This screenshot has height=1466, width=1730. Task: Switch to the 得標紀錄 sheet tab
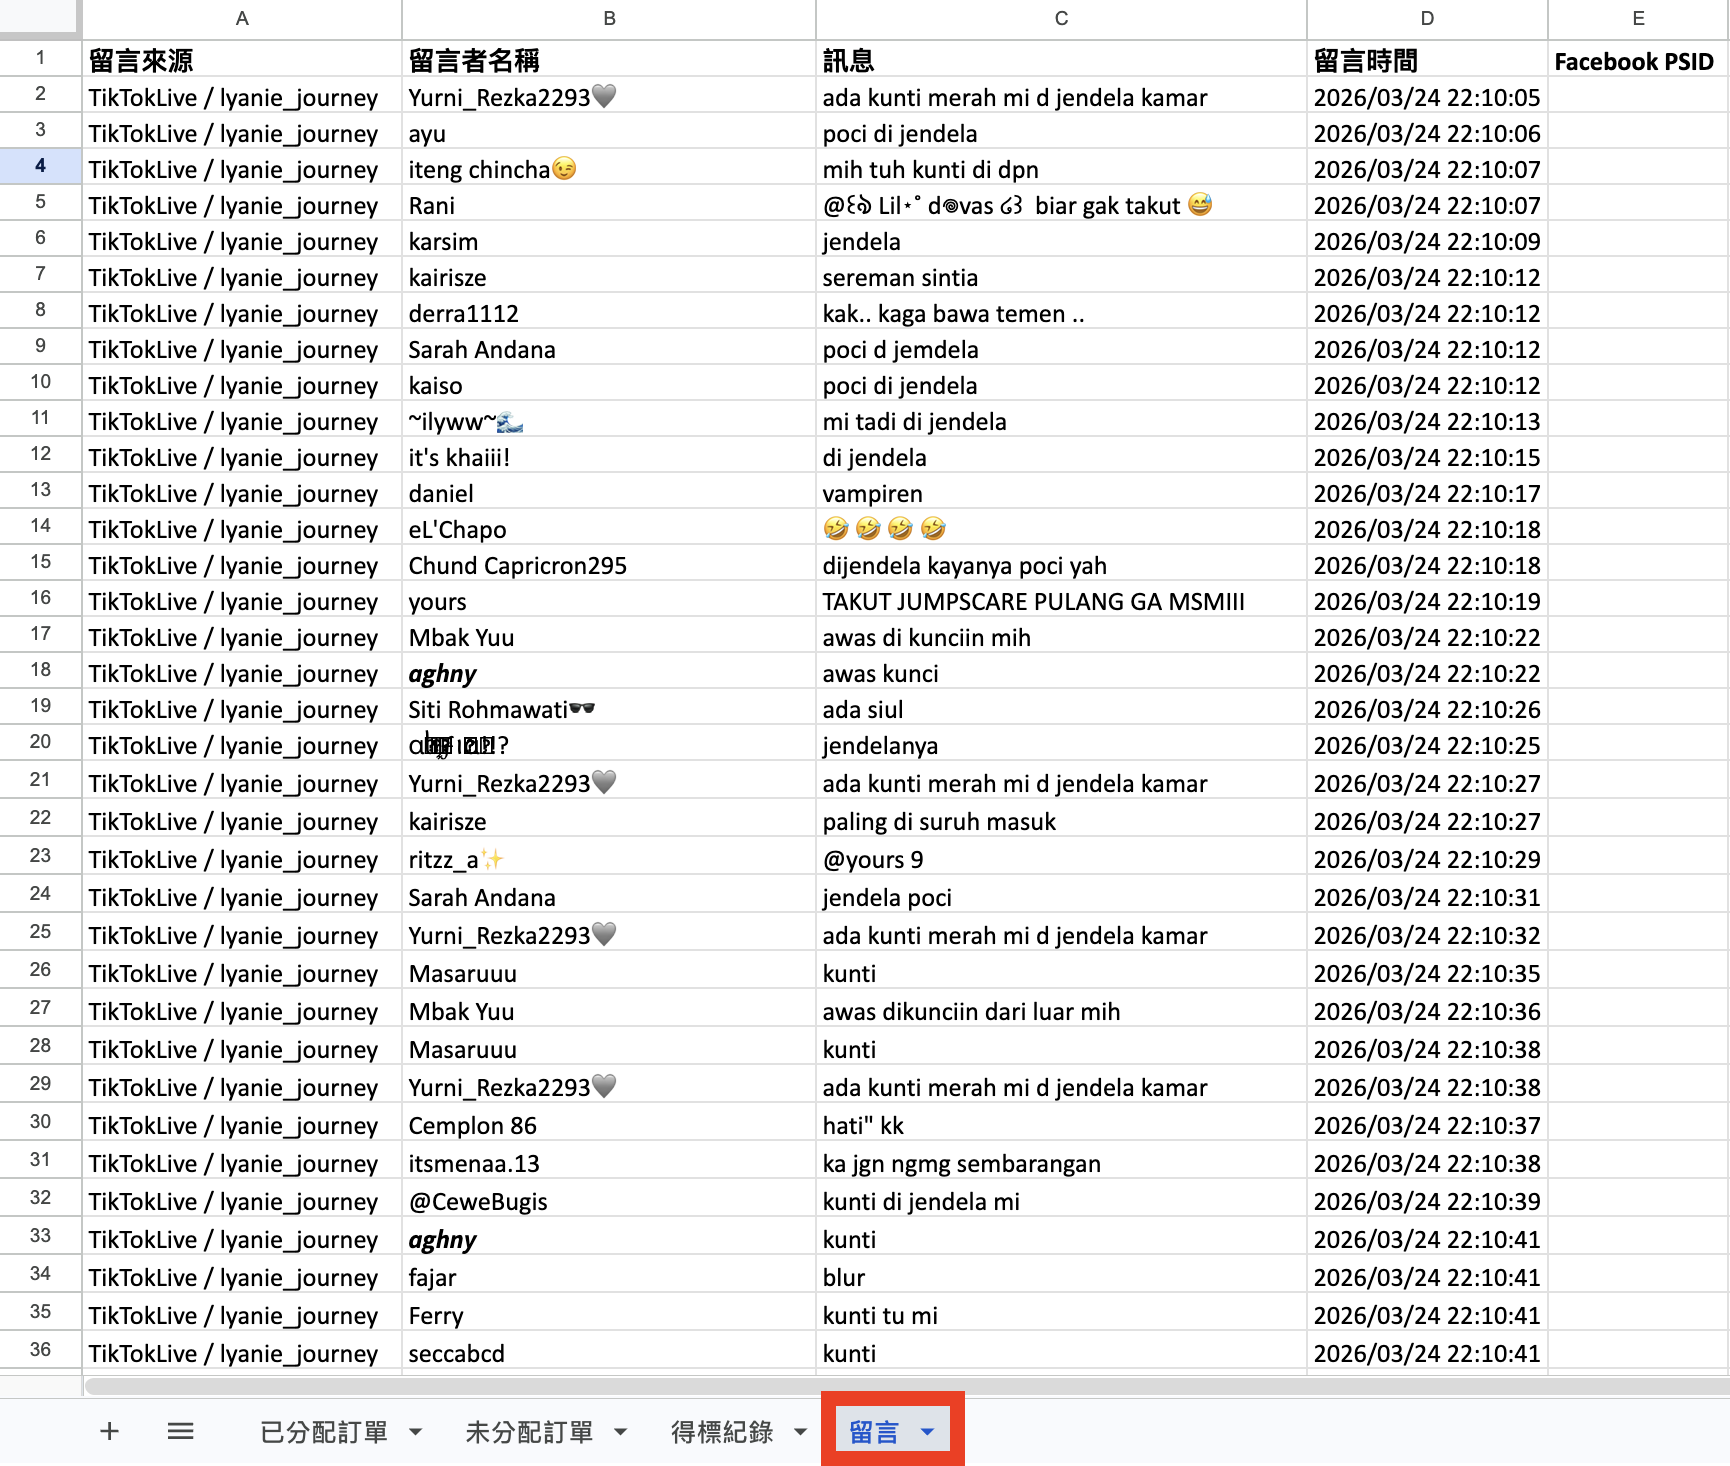722,1431
